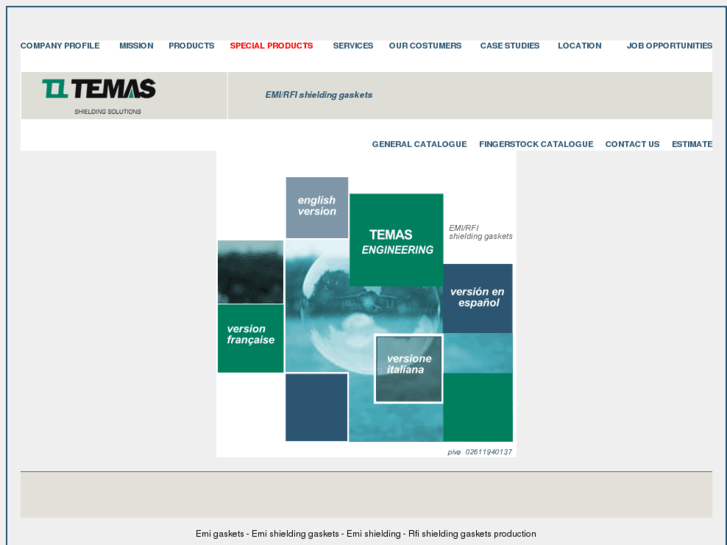Open the Fingerstock Catalogue link
The image size is (727, 545).
click(536, 144)
